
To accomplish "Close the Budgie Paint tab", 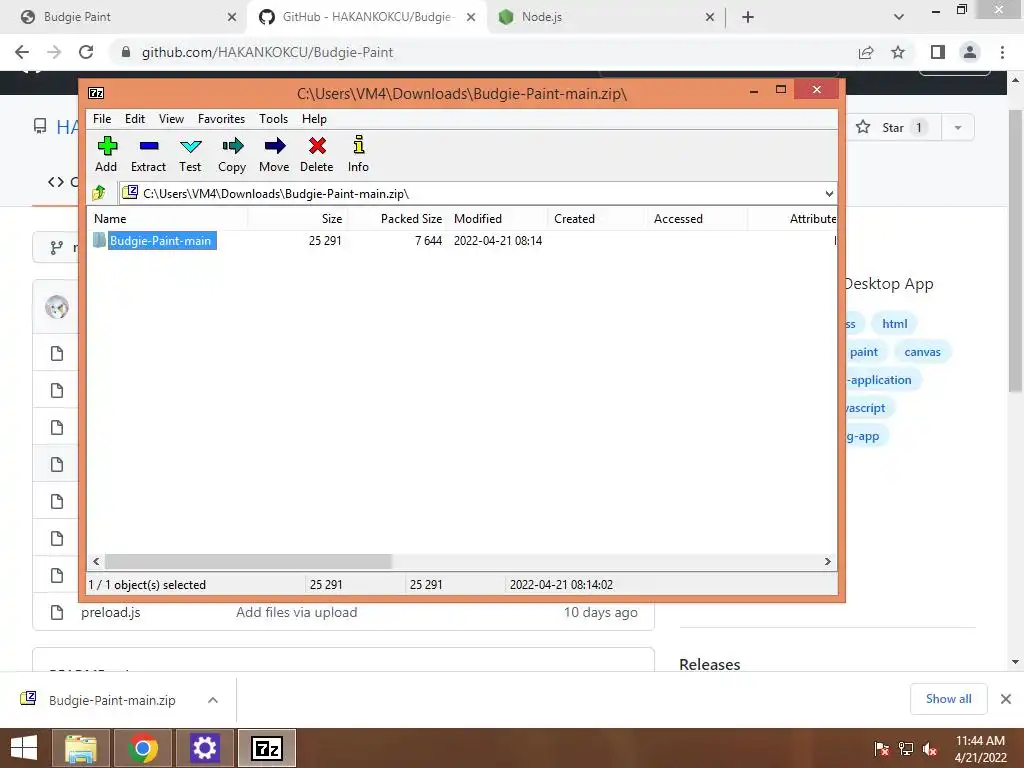I will click(232, 17).
